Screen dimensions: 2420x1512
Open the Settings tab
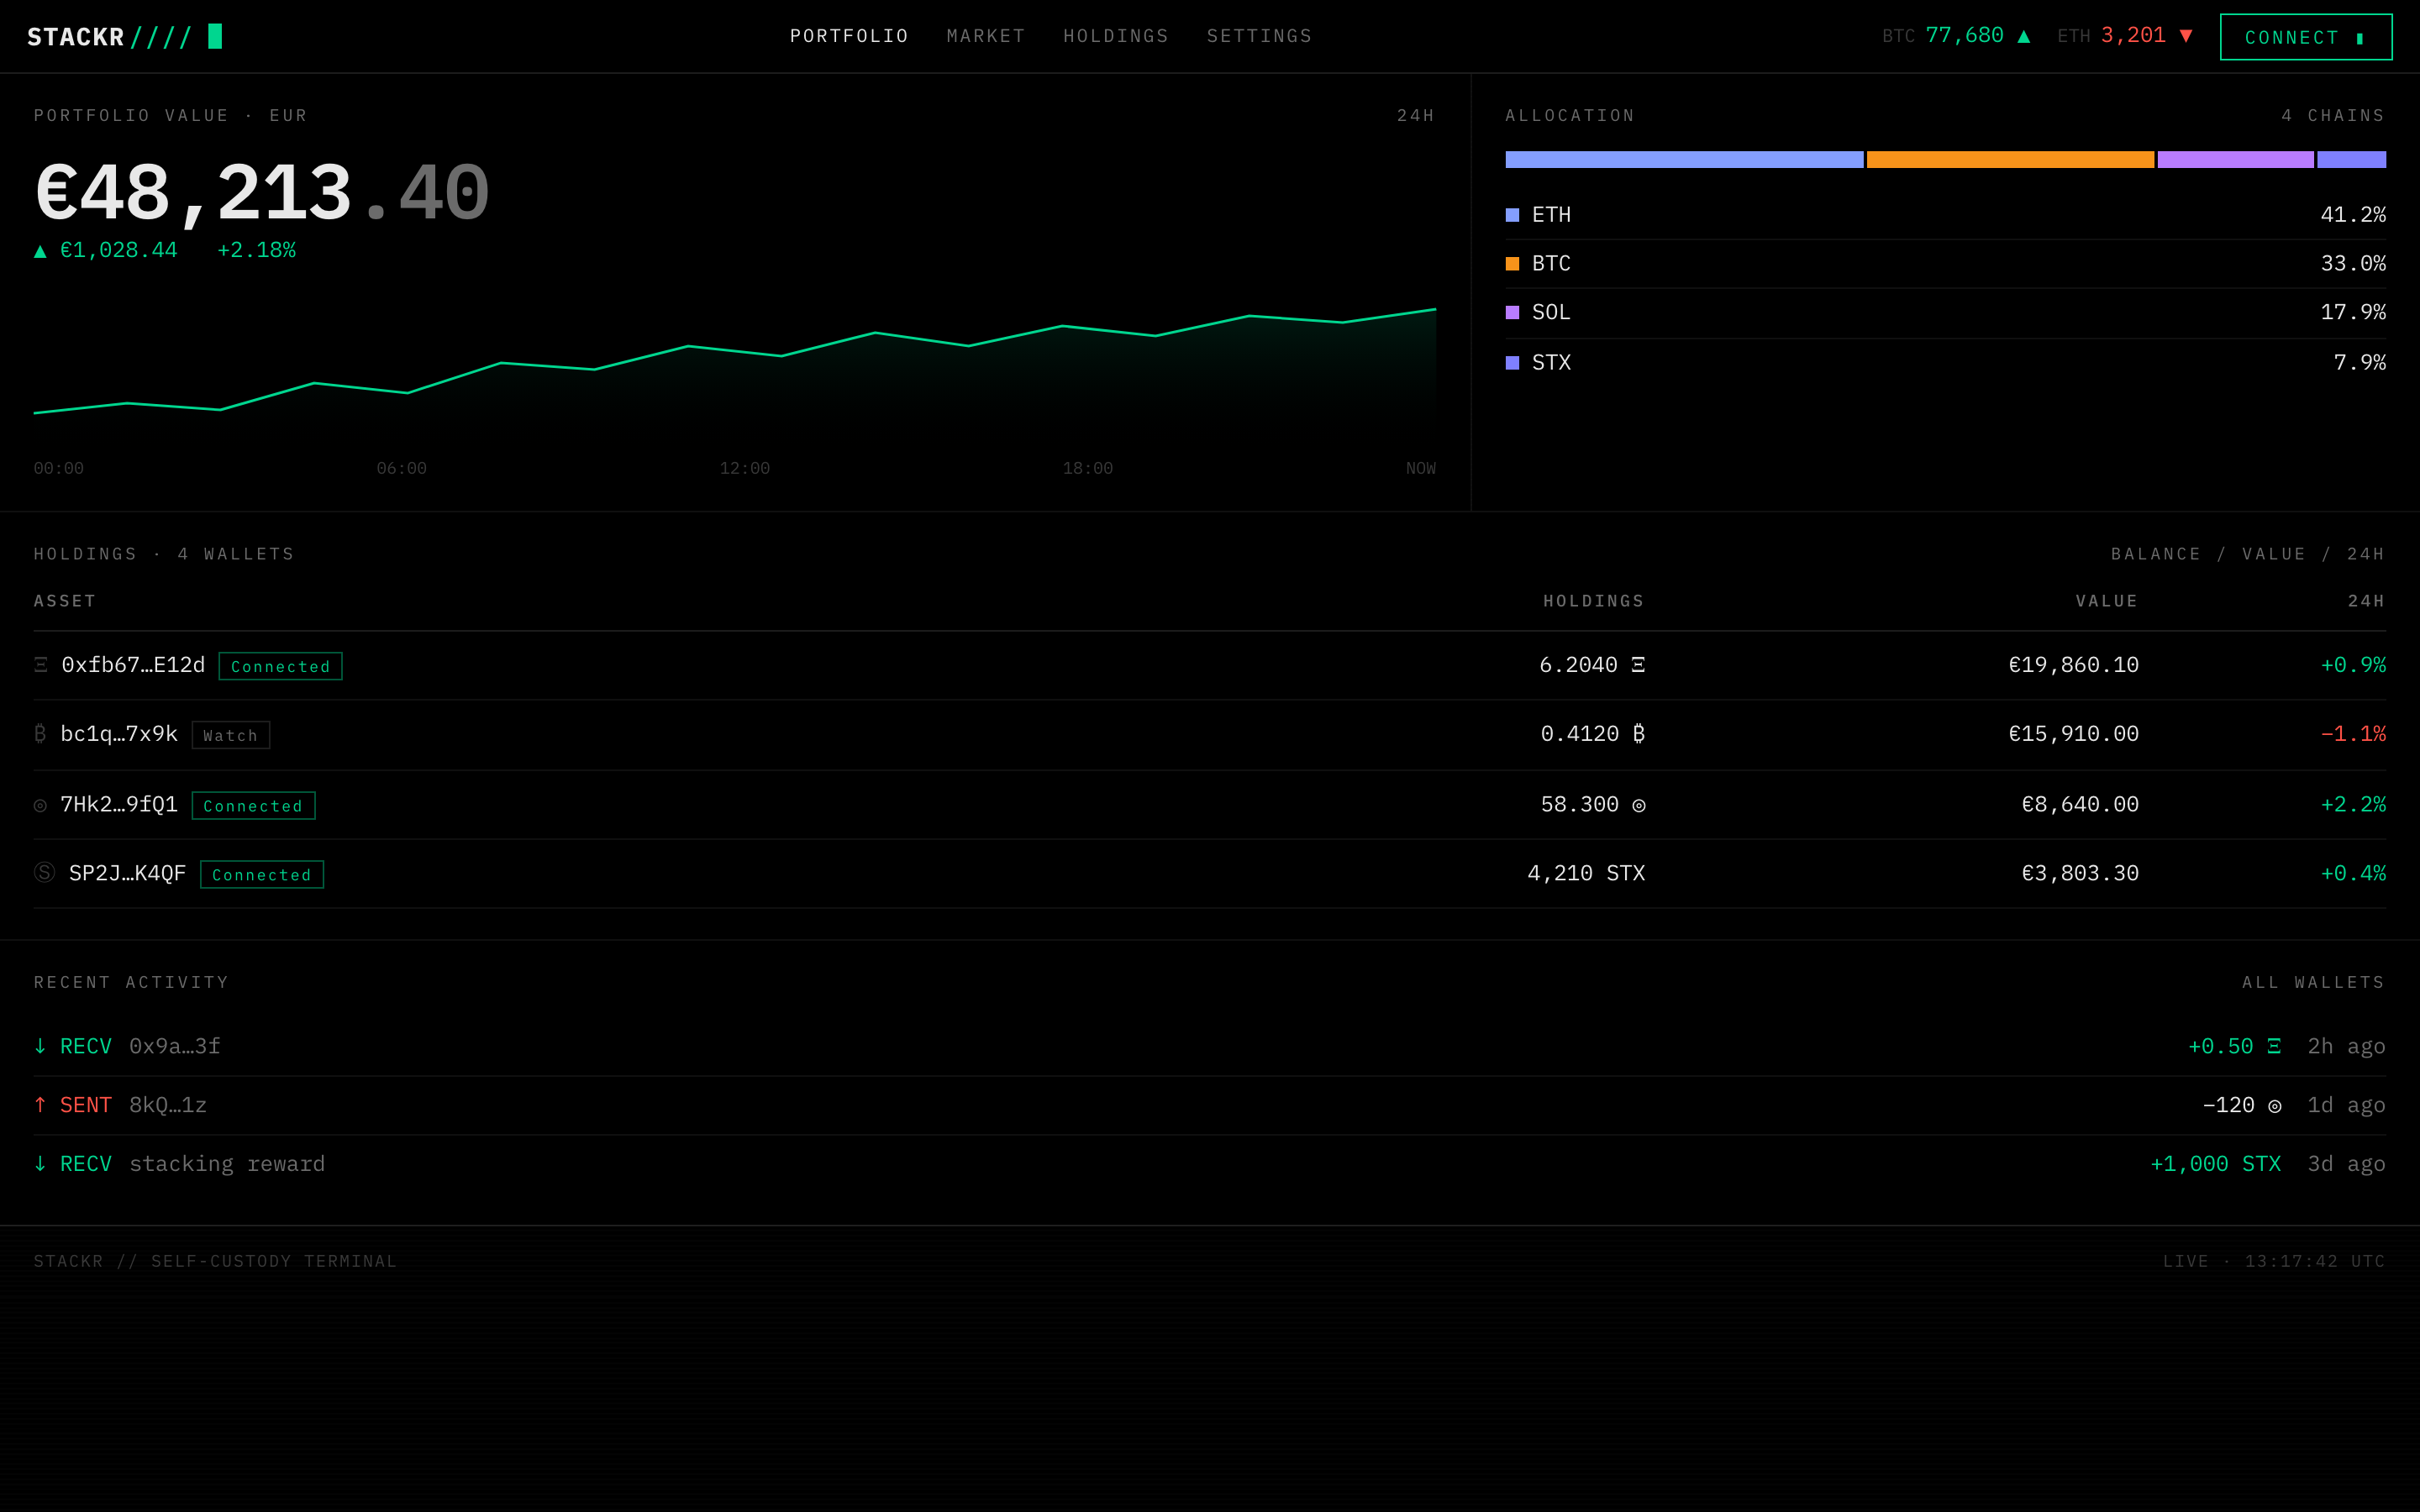point(1259,36)
